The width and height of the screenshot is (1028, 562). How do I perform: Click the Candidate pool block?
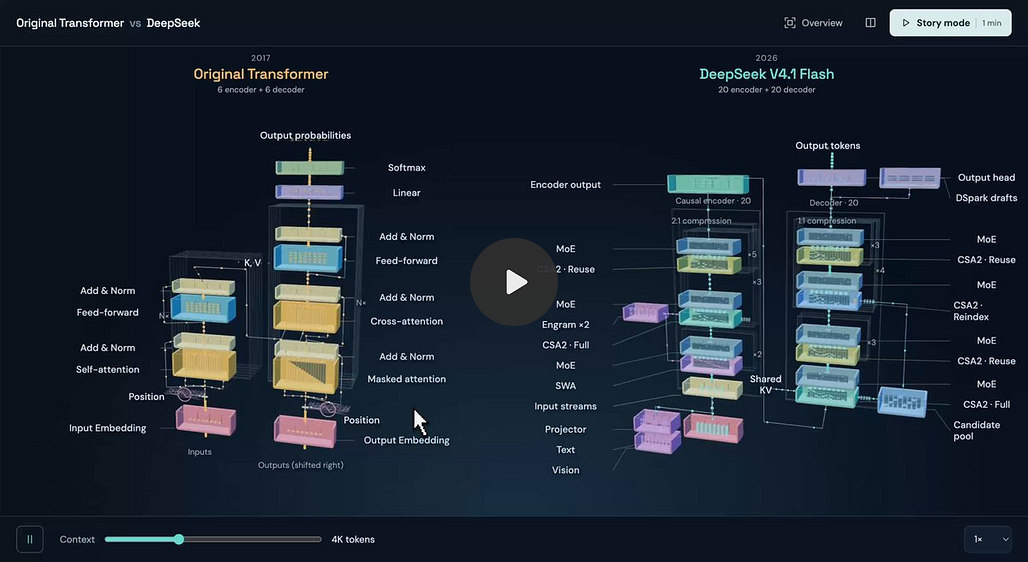pyautogui.click(x=902, y=401)
